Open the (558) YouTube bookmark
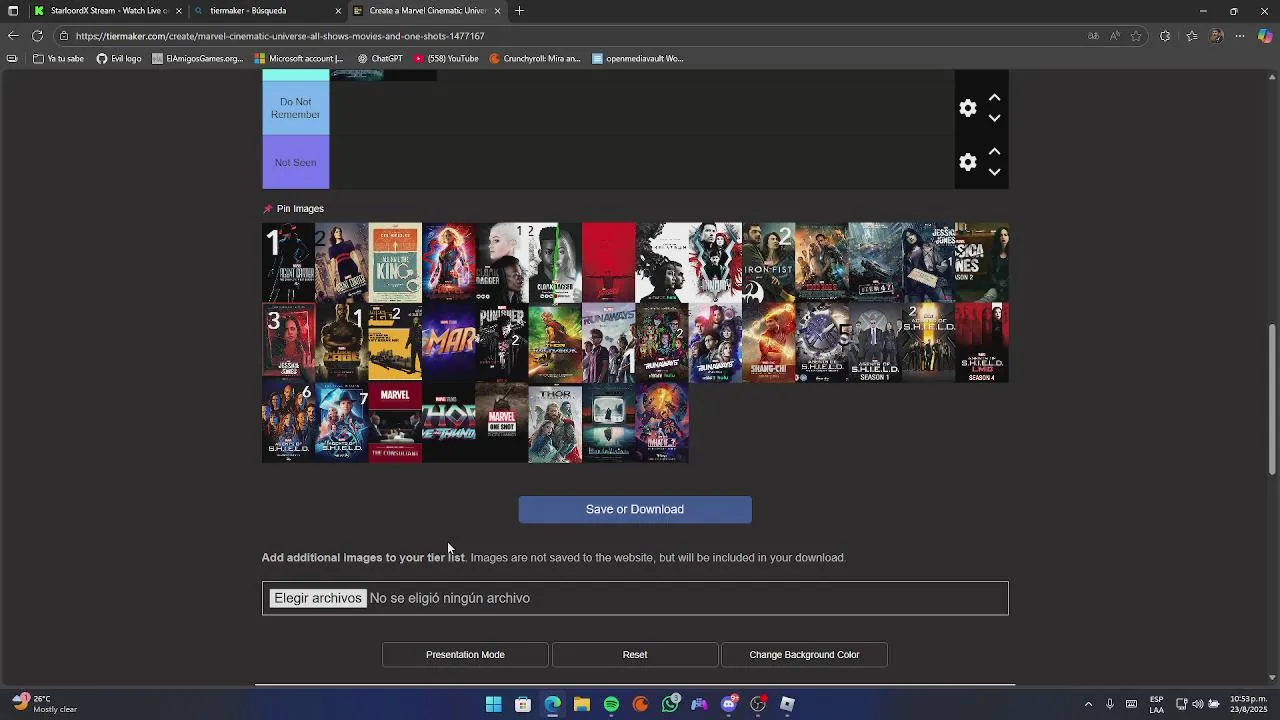This screenshot has width=1280, height=720. click(446, 59)
